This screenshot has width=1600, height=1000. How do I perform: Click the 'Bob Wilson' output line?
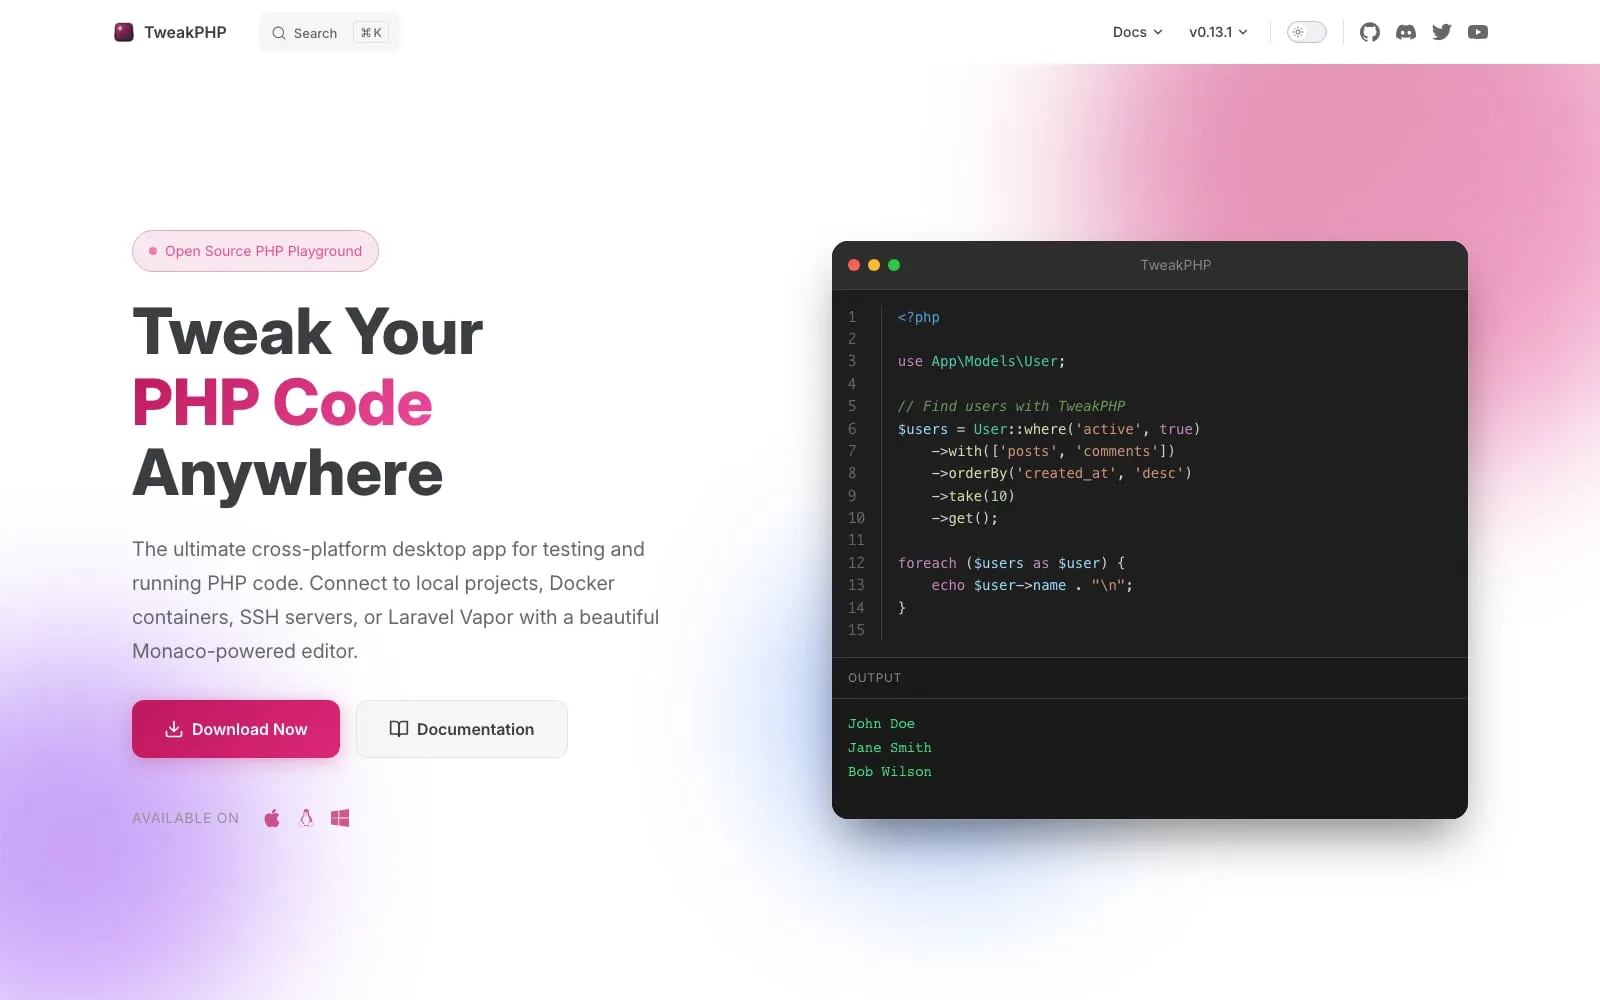(890, 772)
